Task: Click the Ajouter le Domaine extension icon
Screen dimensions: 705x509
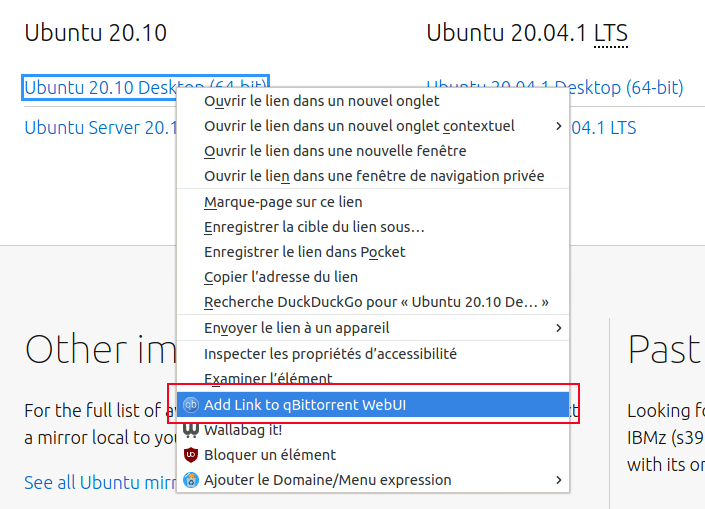Action: 191,480
